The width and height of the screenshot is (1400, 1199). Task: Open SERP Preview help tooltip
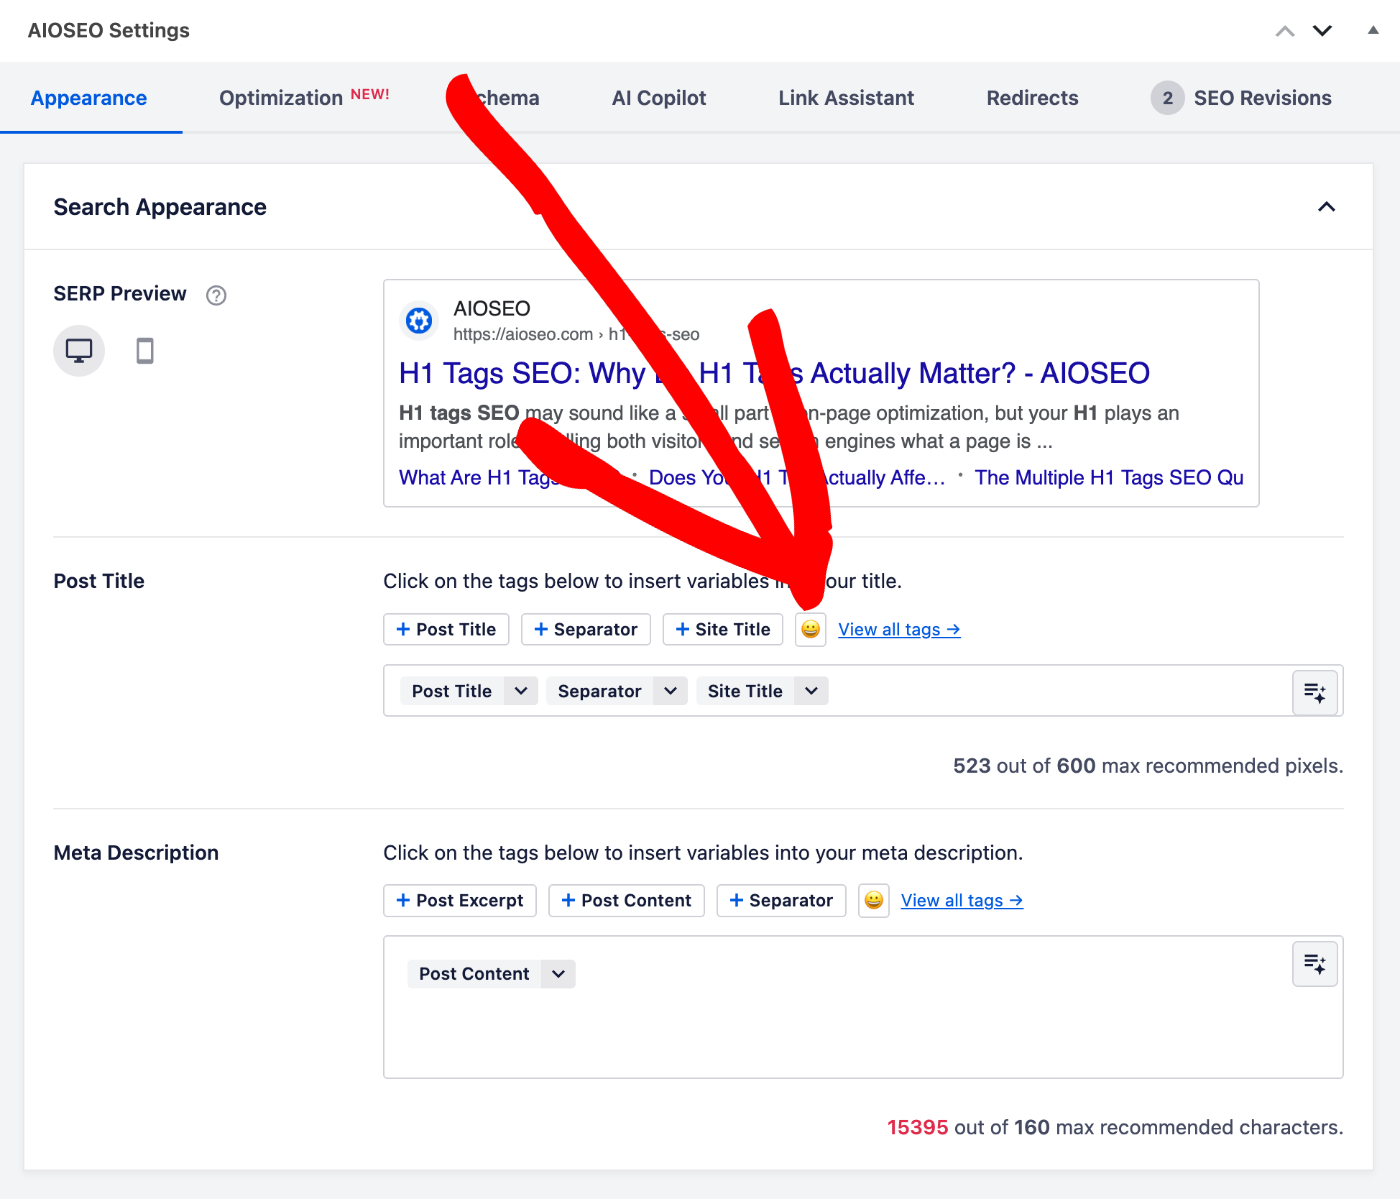click(216, 295)
